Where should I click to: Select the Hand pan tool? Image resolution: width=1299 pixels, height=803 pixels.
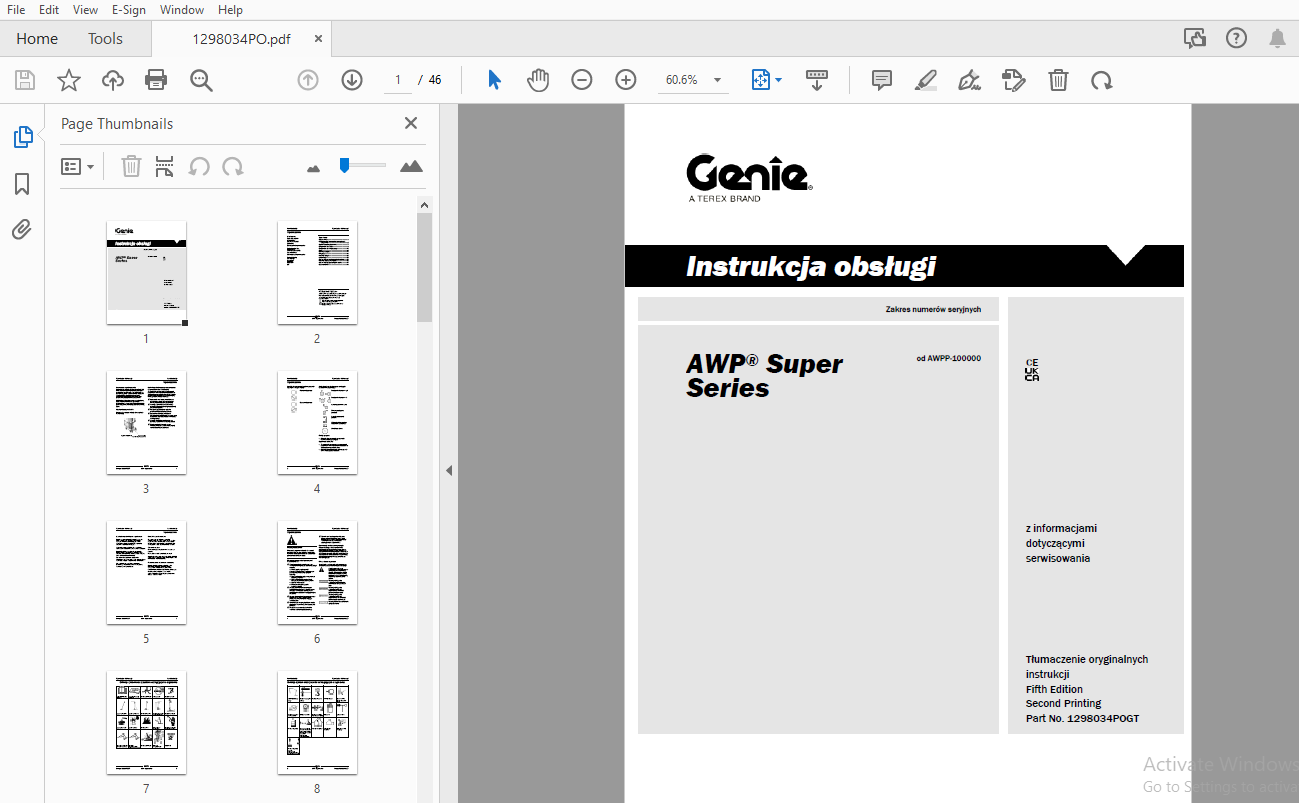tap(538, 80)
